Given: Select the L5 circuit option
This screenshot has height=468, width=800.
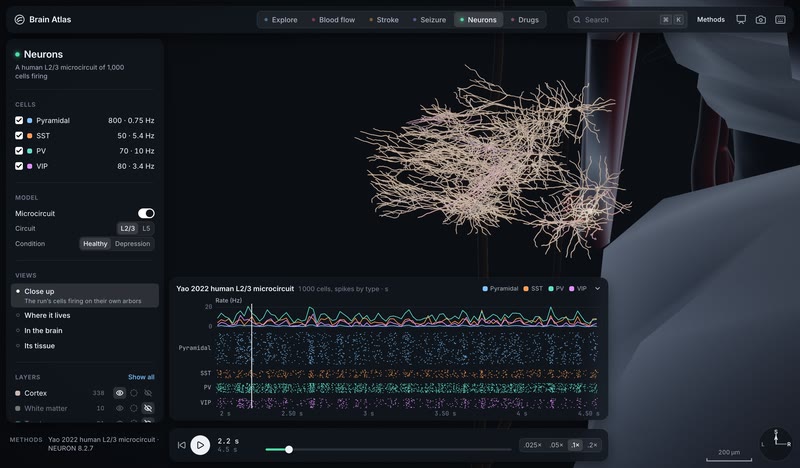Looking at the screenshot, I should pos(146,229).
